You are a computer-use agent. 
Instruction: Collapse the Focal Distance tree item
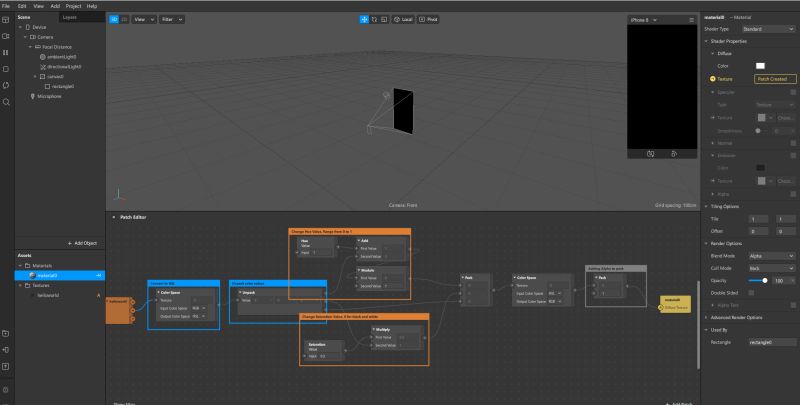pos(30,47)
